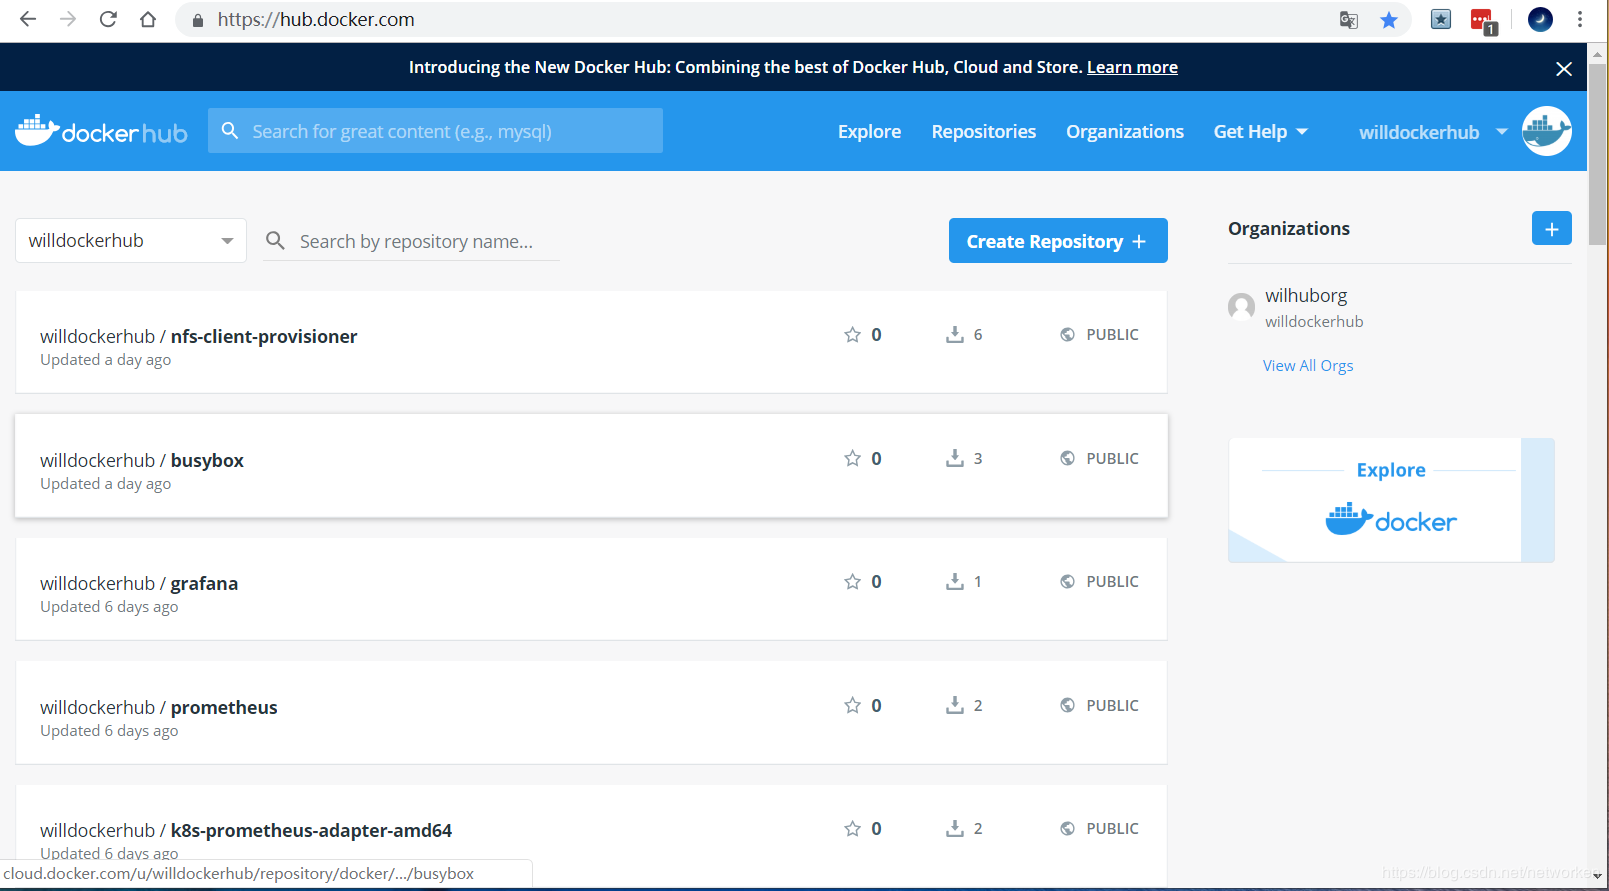
Task: Go to Repositories
Action: 984,132
